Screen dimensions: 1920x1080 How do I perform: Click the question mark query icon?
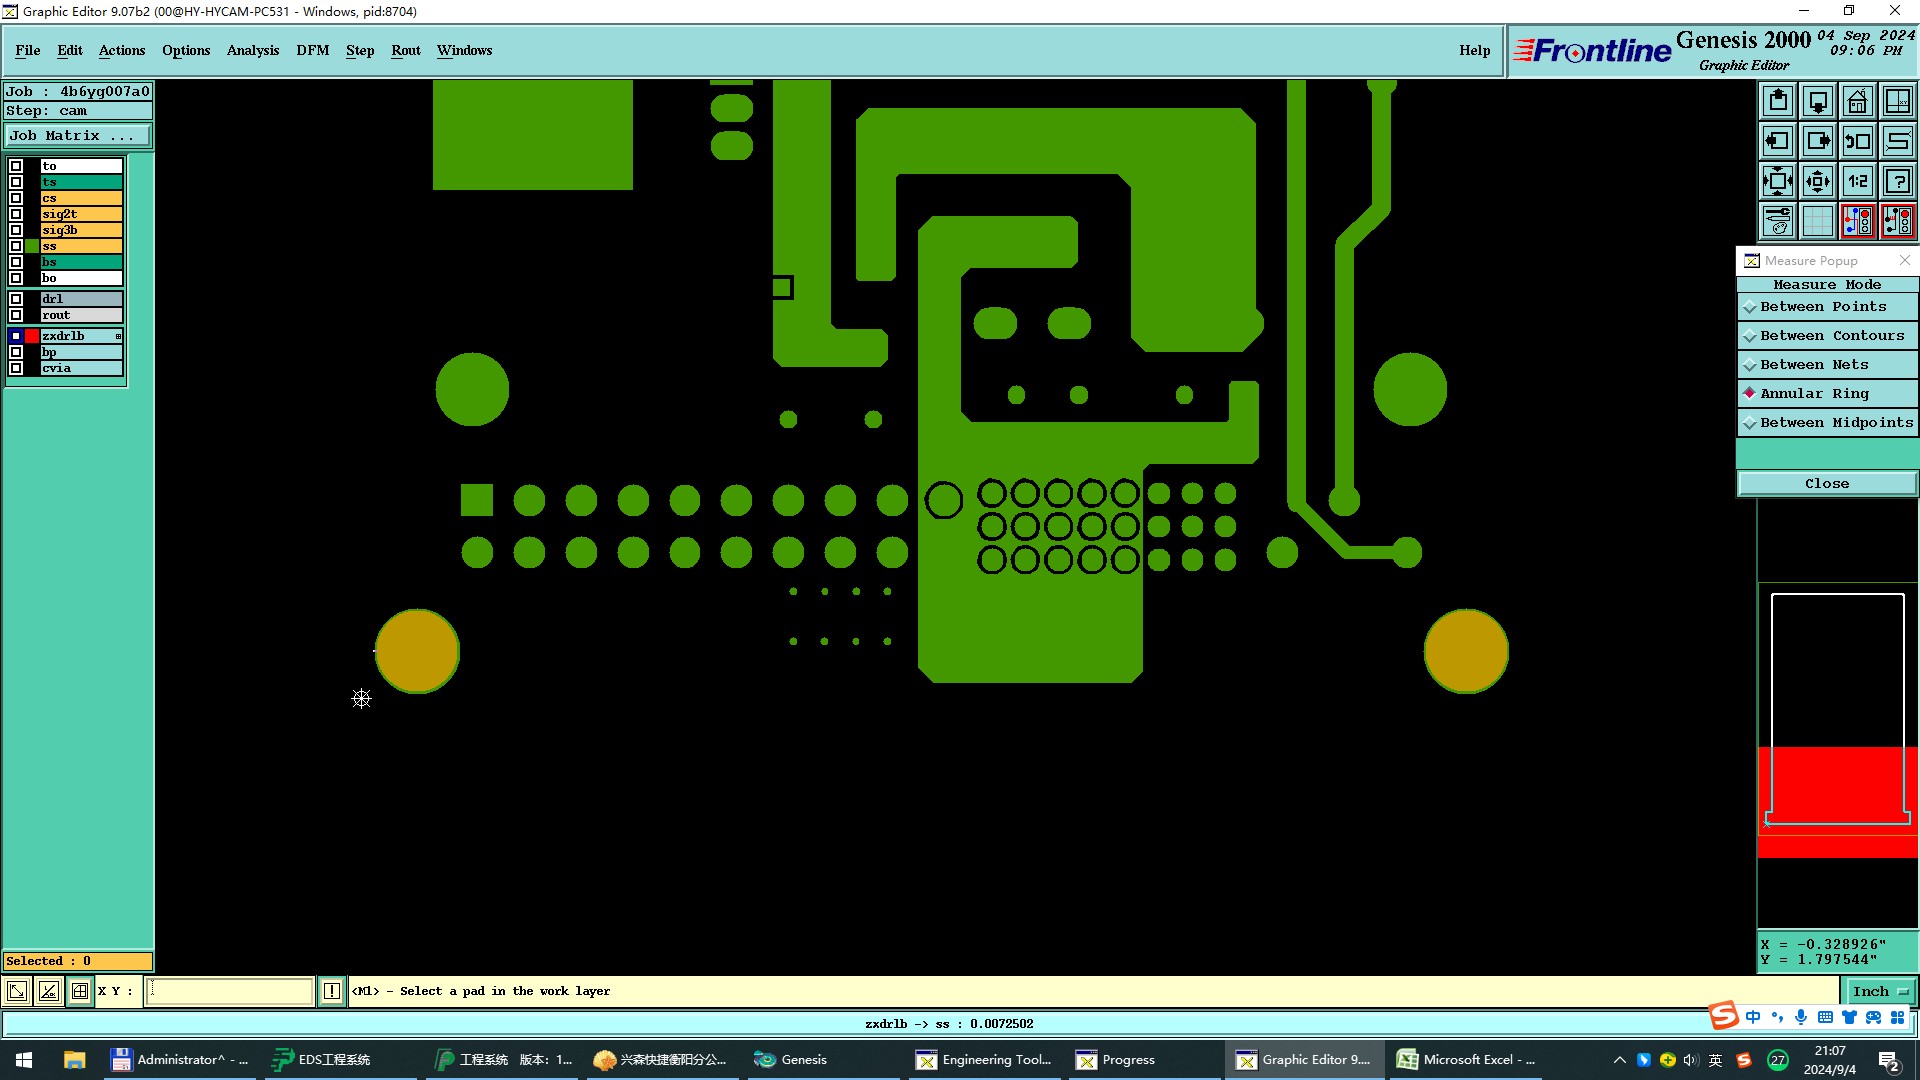[1897, 181]
